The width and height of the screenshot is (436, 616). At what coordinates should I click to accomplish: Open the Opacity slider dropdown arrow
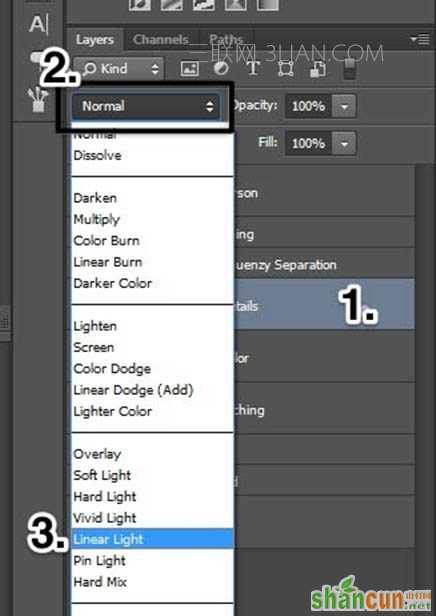(344, 106)
